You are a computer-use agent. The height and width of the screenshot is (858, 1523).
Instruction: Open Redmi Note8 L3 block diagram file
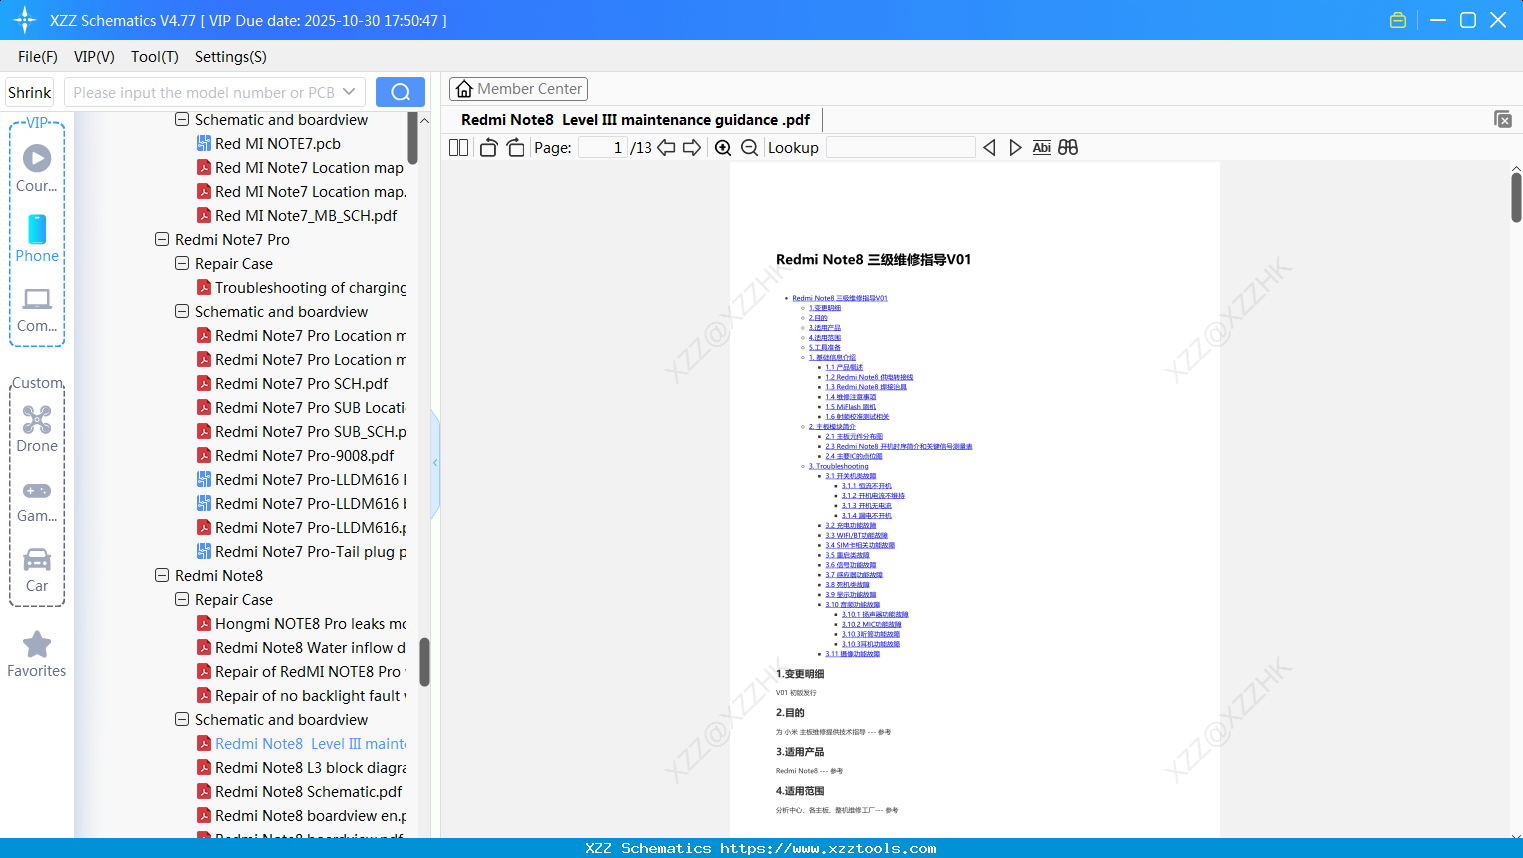(x=301, y=768)
